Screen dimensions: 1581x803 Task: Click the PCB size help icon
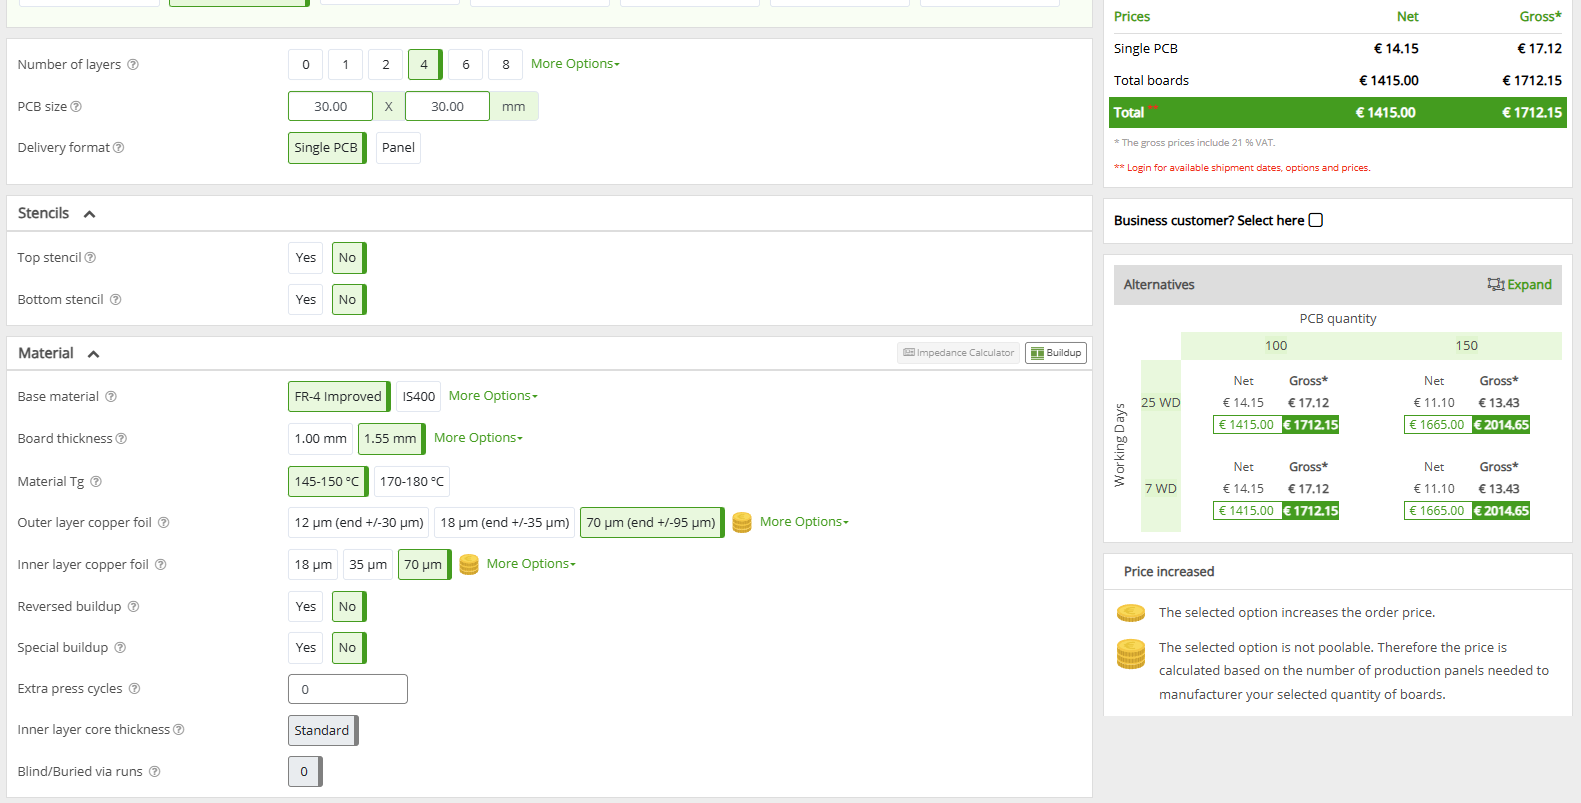(x=76, y=107)
